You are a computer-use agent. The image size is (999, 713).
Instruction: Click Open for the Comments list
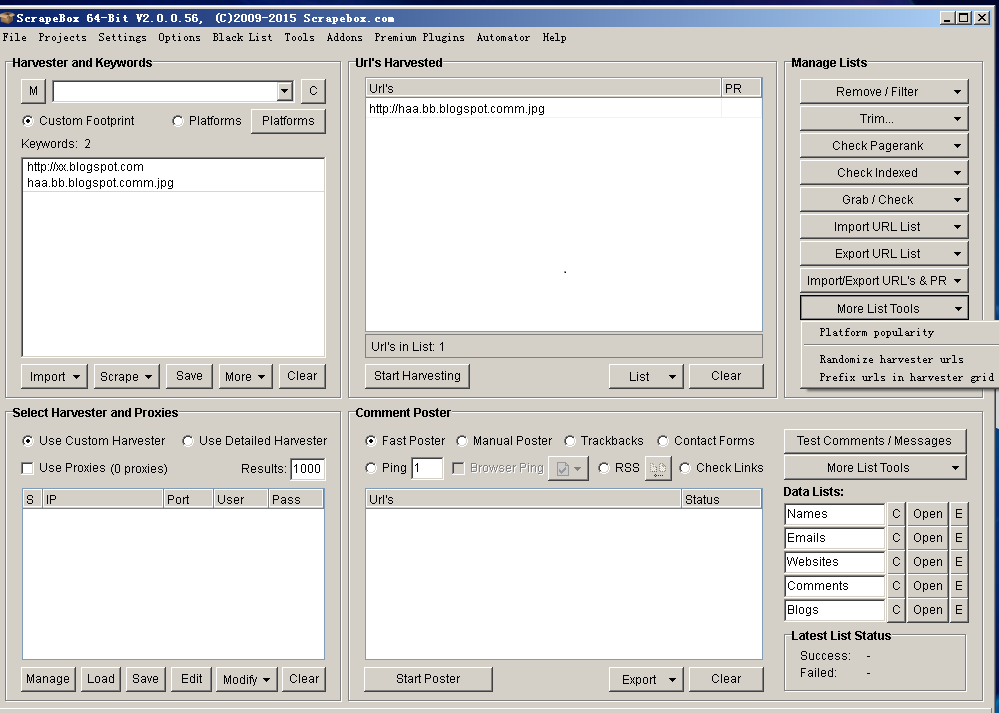[x=928, y=586]
